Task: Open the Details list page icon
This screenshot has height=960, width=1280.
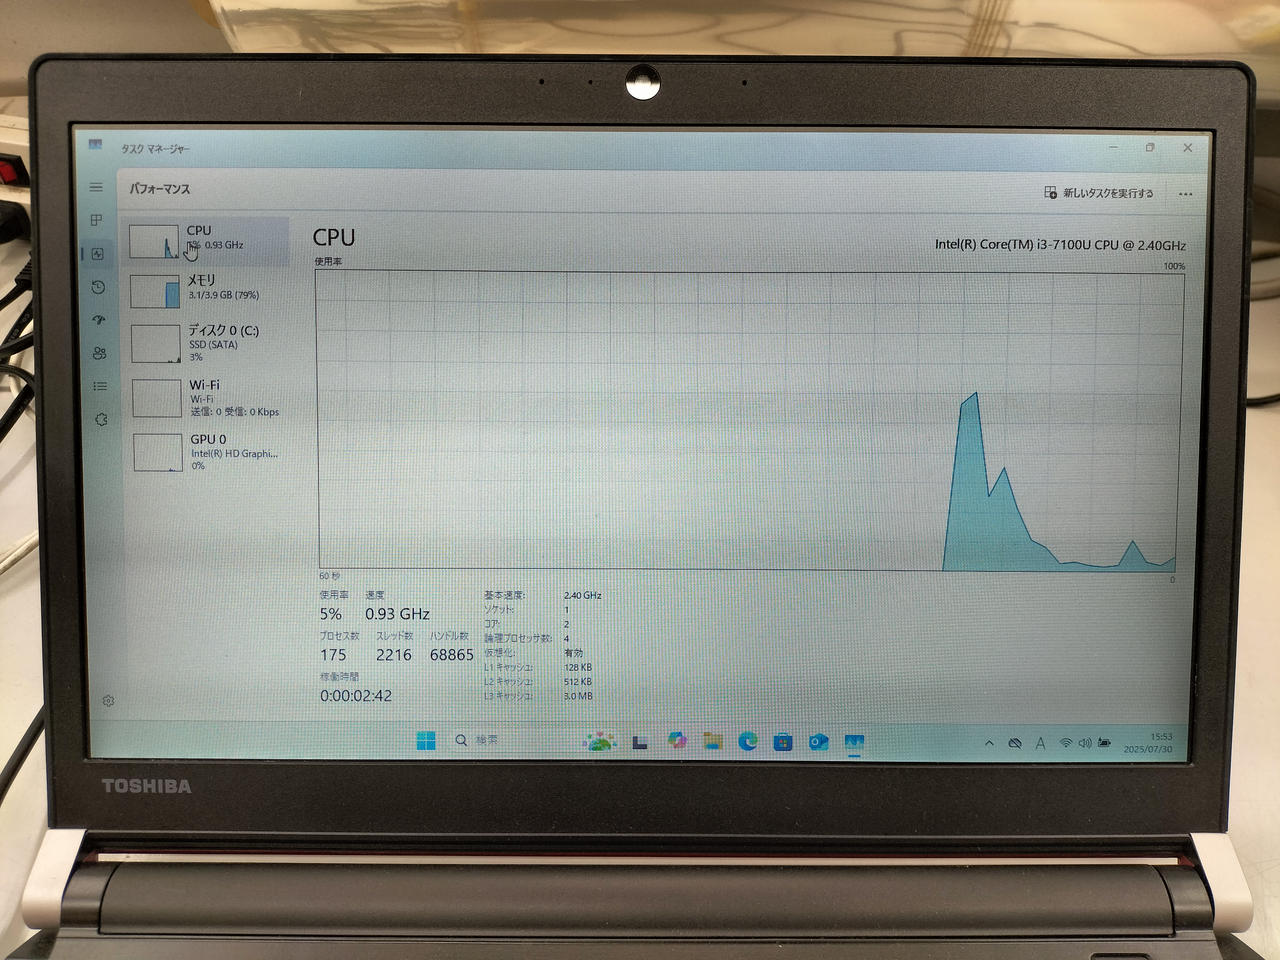Action: click(100, 386)
